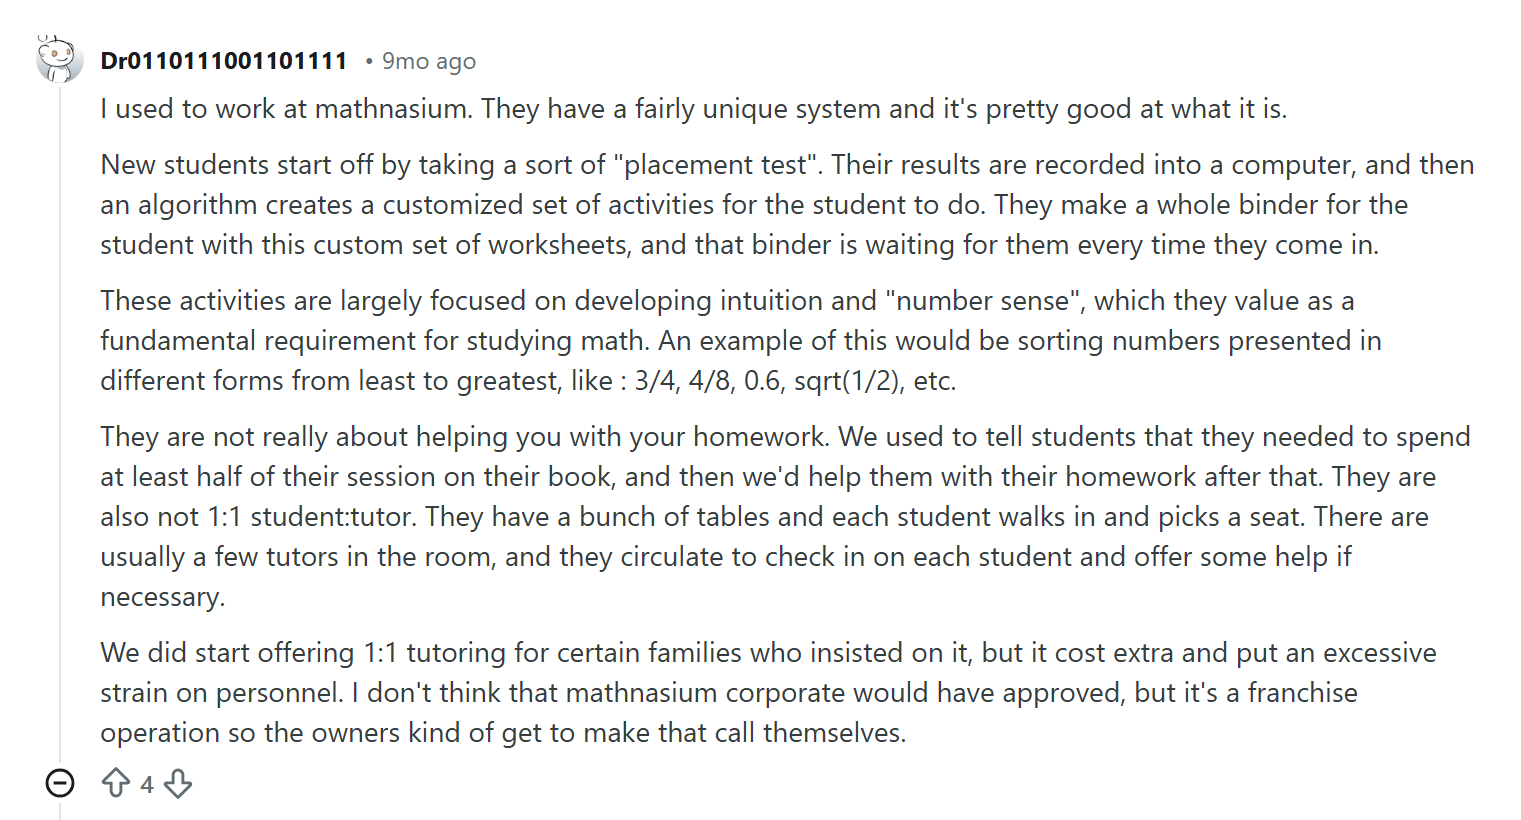Screen dimensions: 1521x820
Task: Click the upward arrow beside the vote count
Action: click(x=118, y=784)
